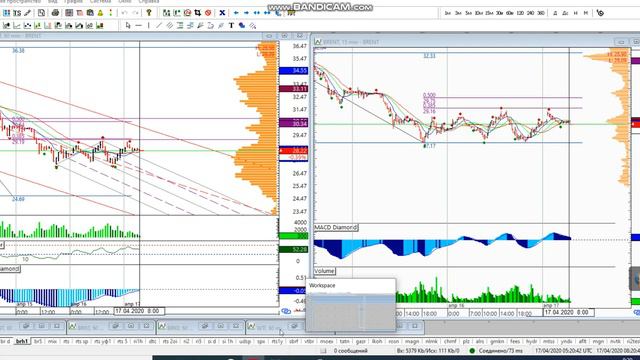The height and width of the screenshot is (360, 640).
Task: Click the yellow bell alert icon
Action: (100, 13)
